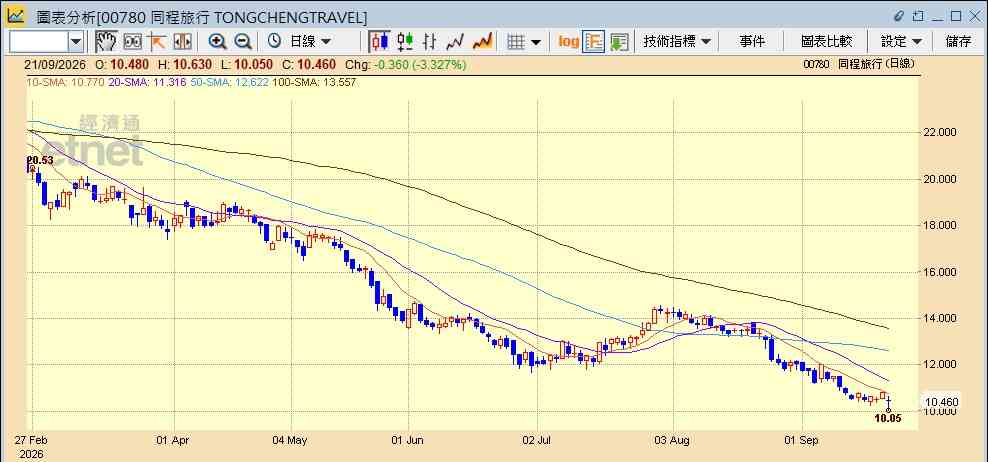Click the 04 May date axis label
This screenshot has width=988, height=462.
(290, 441)
